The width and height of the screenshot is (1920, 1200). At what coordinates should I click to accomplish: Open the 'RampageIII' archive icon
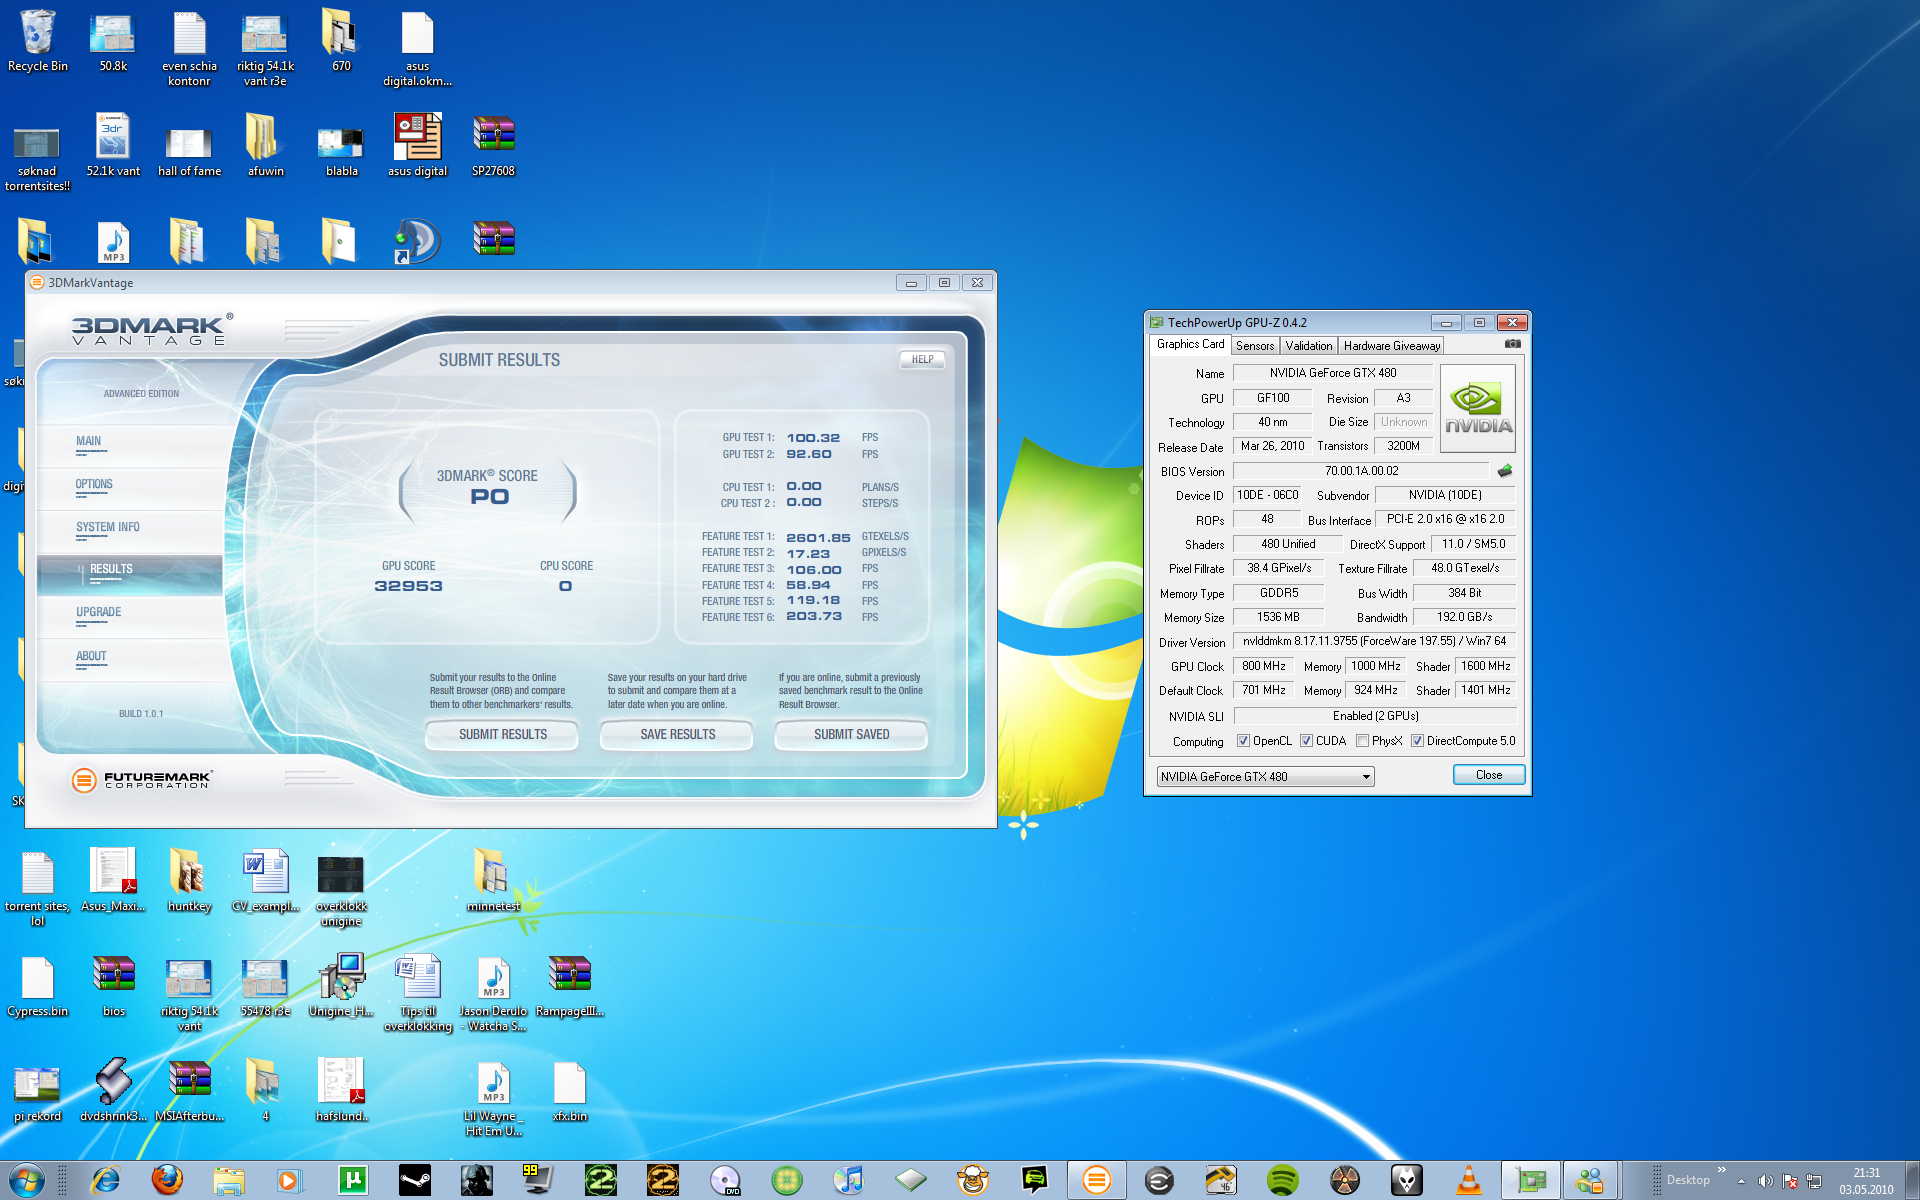569,986
